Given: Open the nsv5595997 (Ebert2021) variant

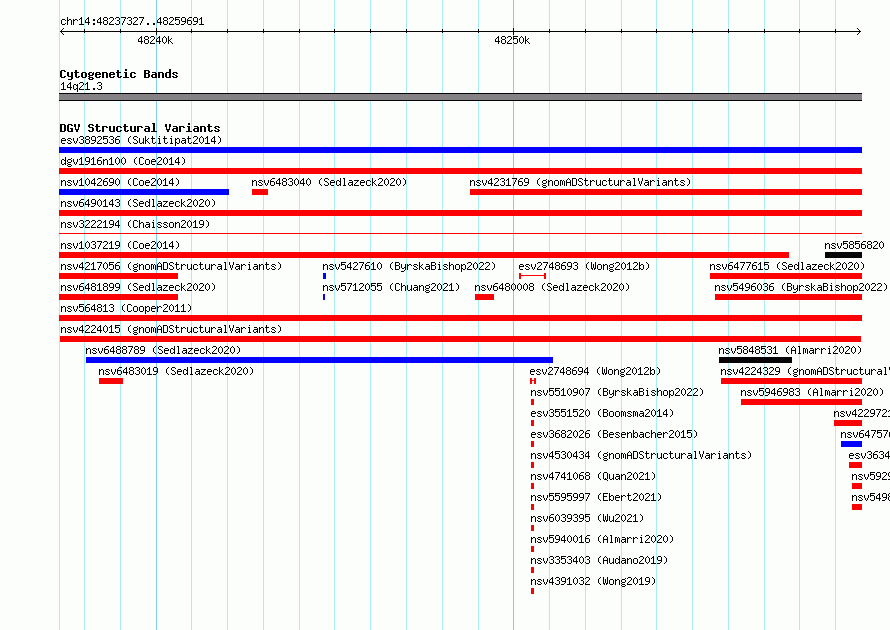Looking at the screenshot, I should 596,497.
